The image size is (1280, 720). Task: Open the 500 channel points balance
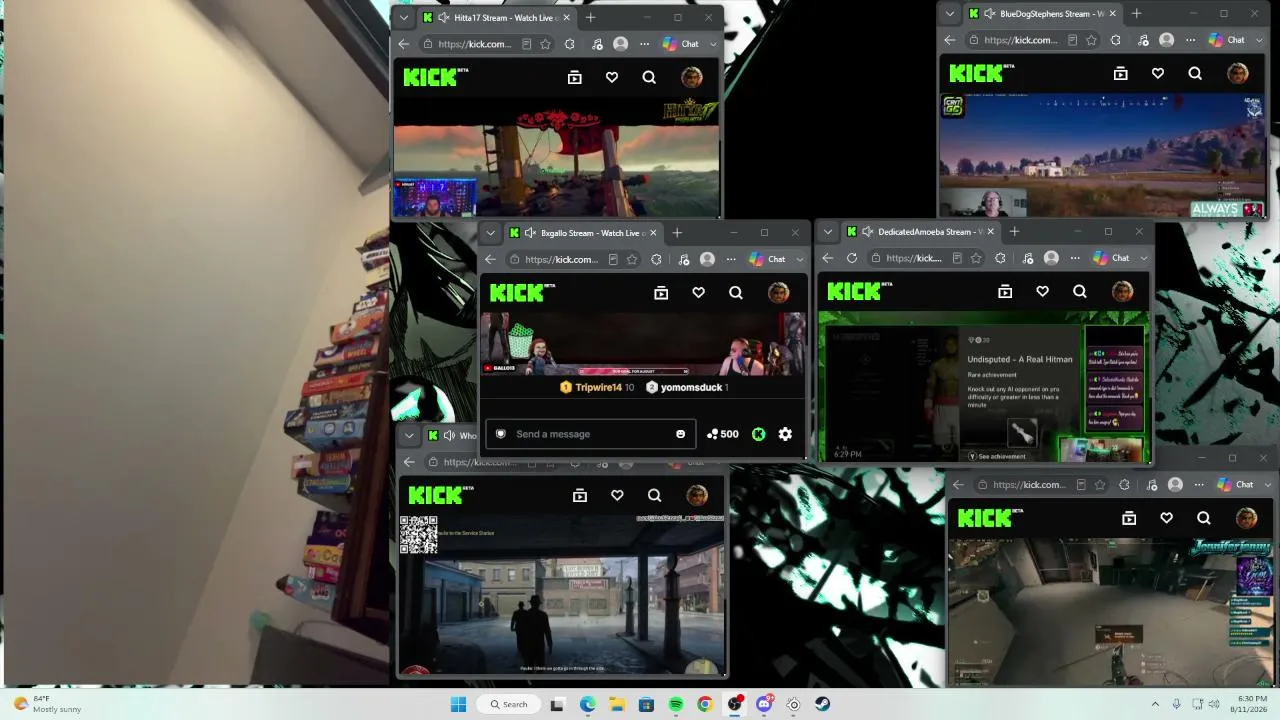(x=722, y=434)
